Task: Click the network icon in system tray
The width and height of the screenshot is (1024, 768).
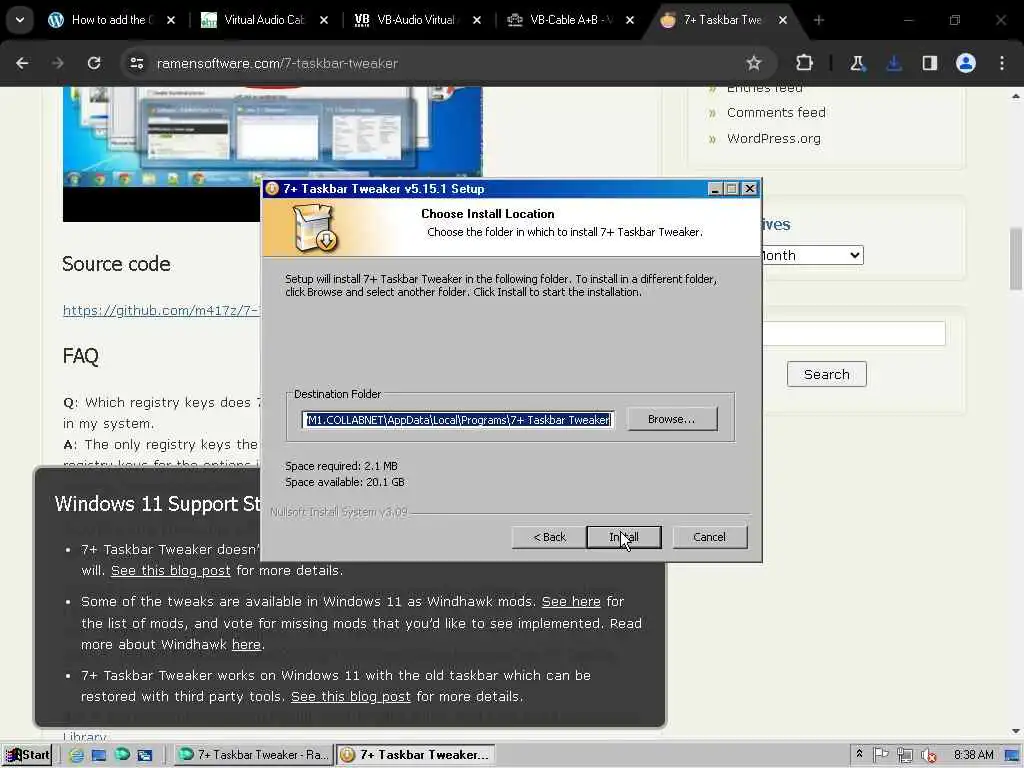Action: [x=905, y=756]
